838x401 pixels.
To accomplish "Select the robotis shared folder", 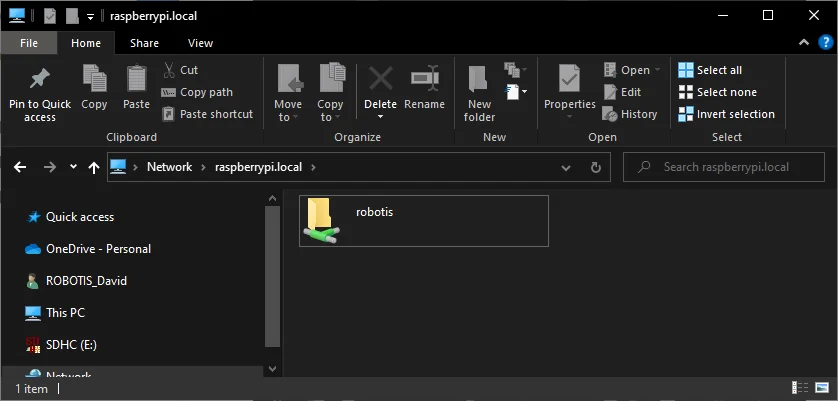I will pyautogui.click(x=424, y=221).
